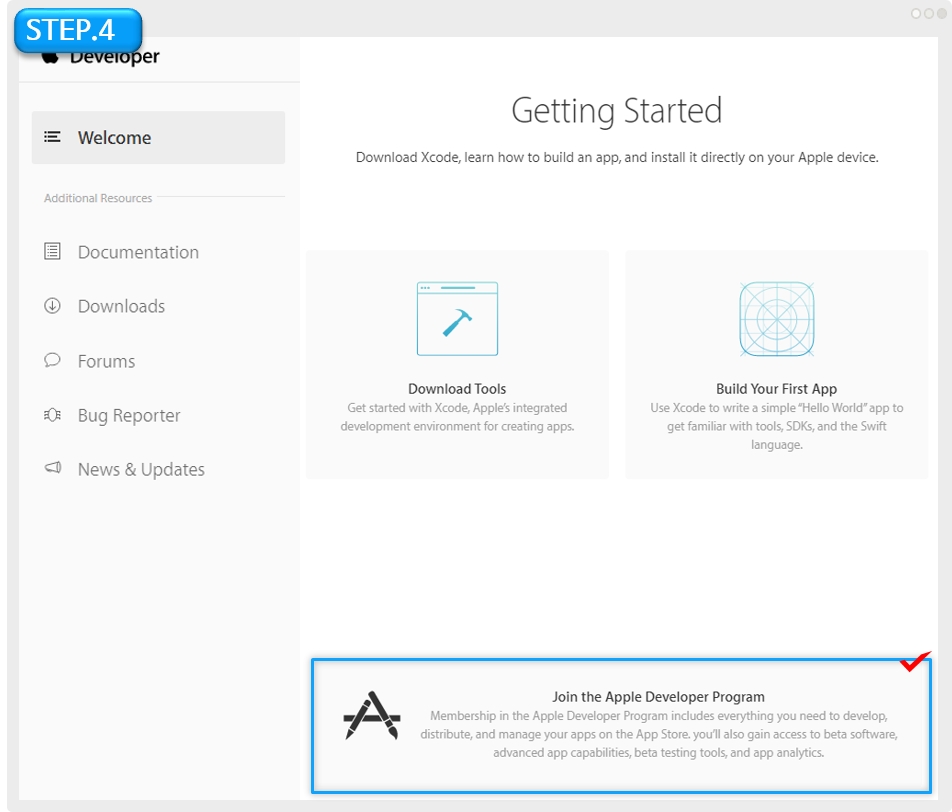This screenshot has width=952, height=812.
Task: Click the App Store pencil-and-brush icon
Action: point(372,715)
